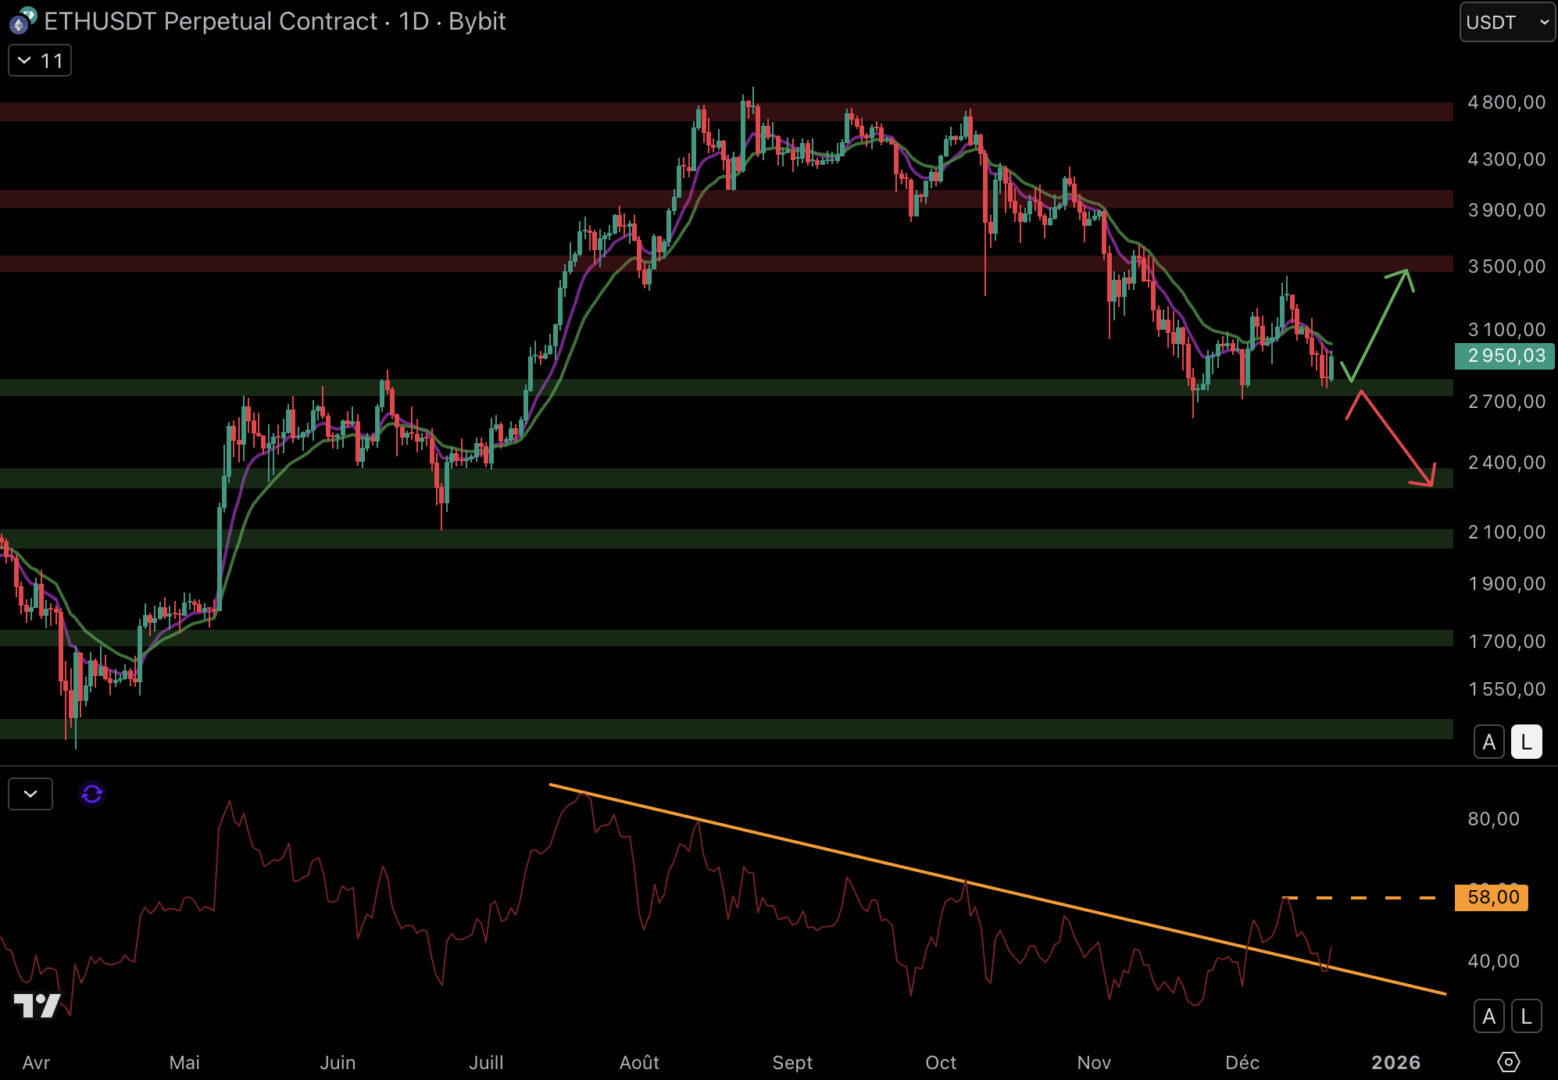Expand the 11 indicators legend
The image size is (1558, 1080).
tap(40, 61)
